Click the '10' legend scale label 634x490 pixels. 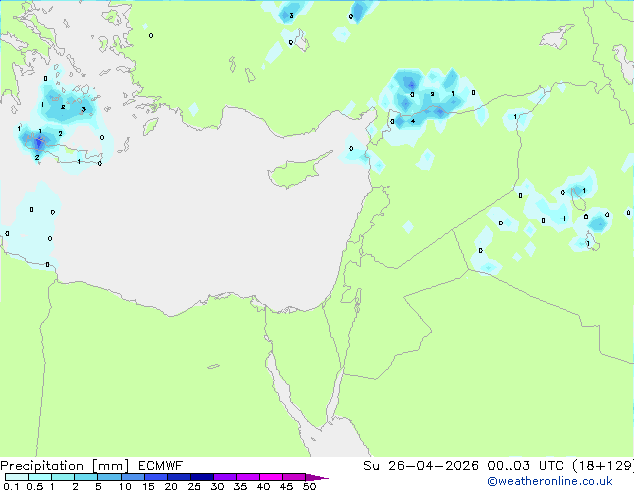tap(125, 486)
